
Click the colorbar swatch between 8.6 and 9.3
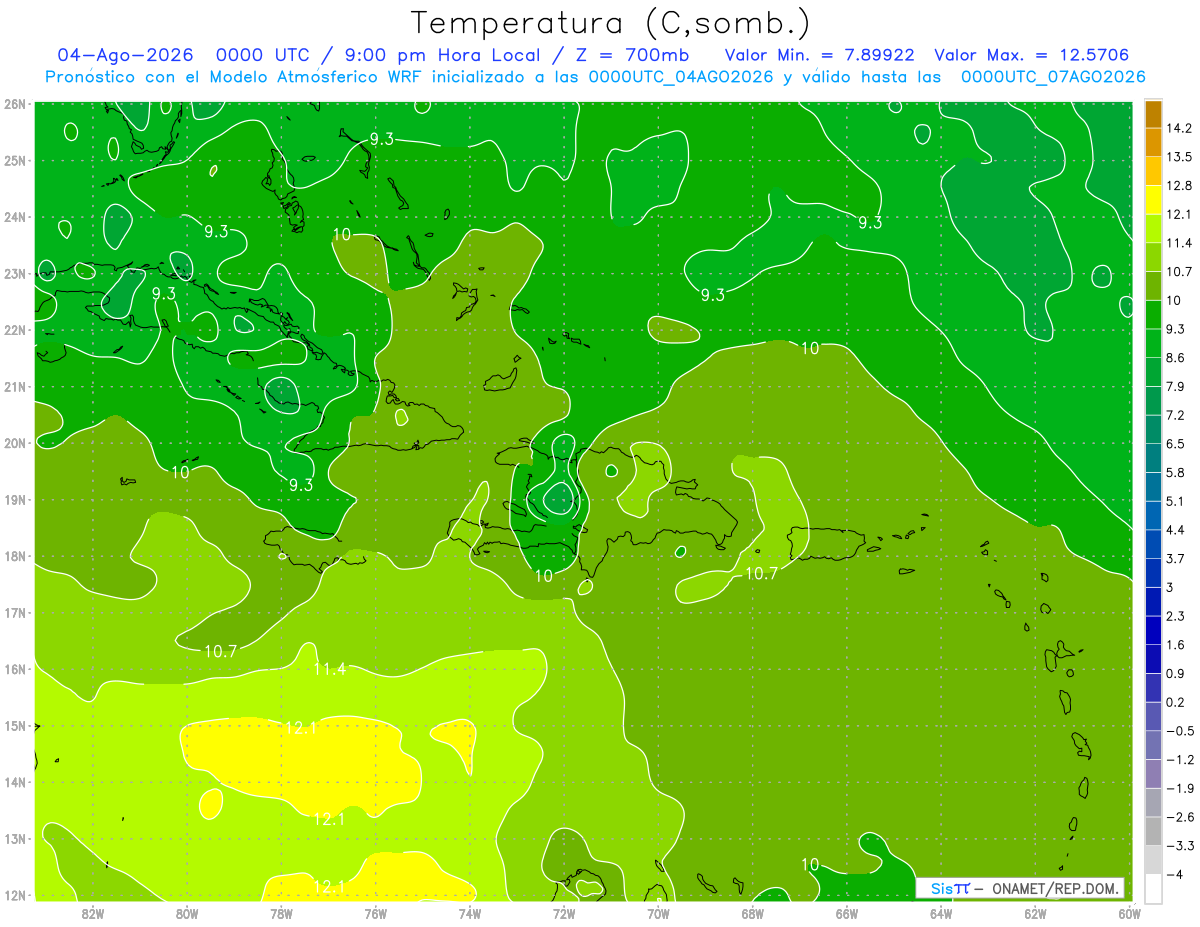[1153, 343]
